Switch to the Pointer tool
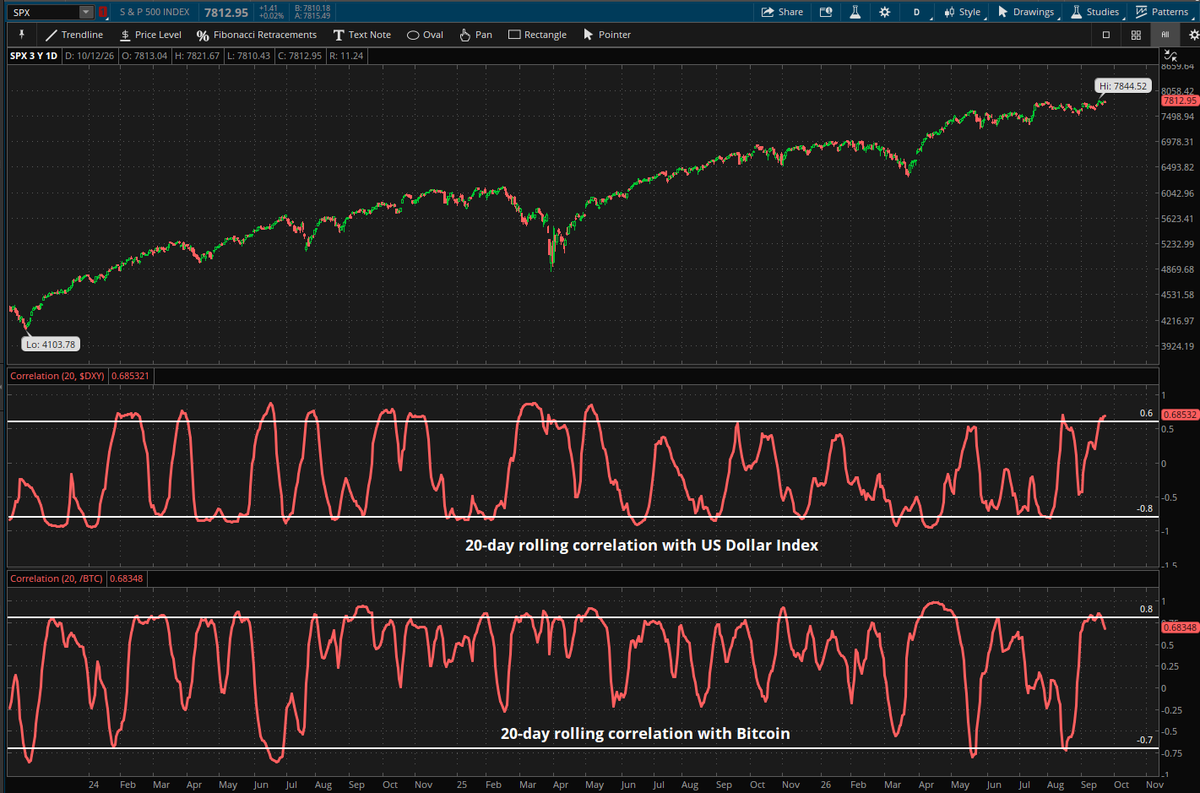1200x793 pixels. [607, 34]
